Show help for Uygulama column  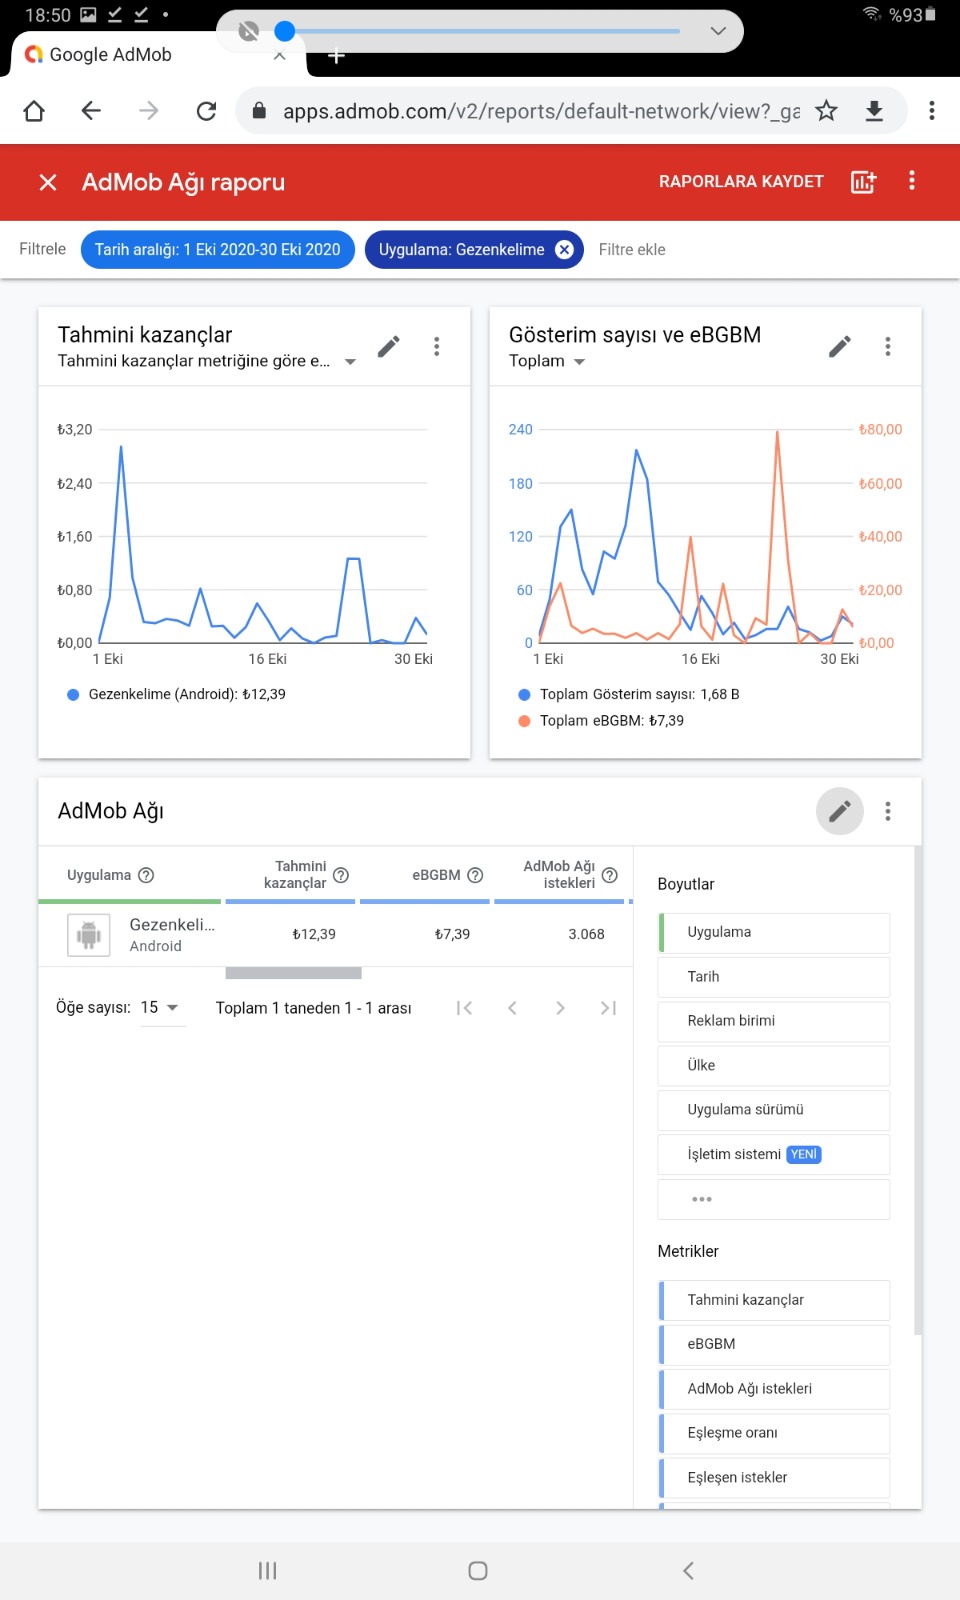[x=146, y=875]
